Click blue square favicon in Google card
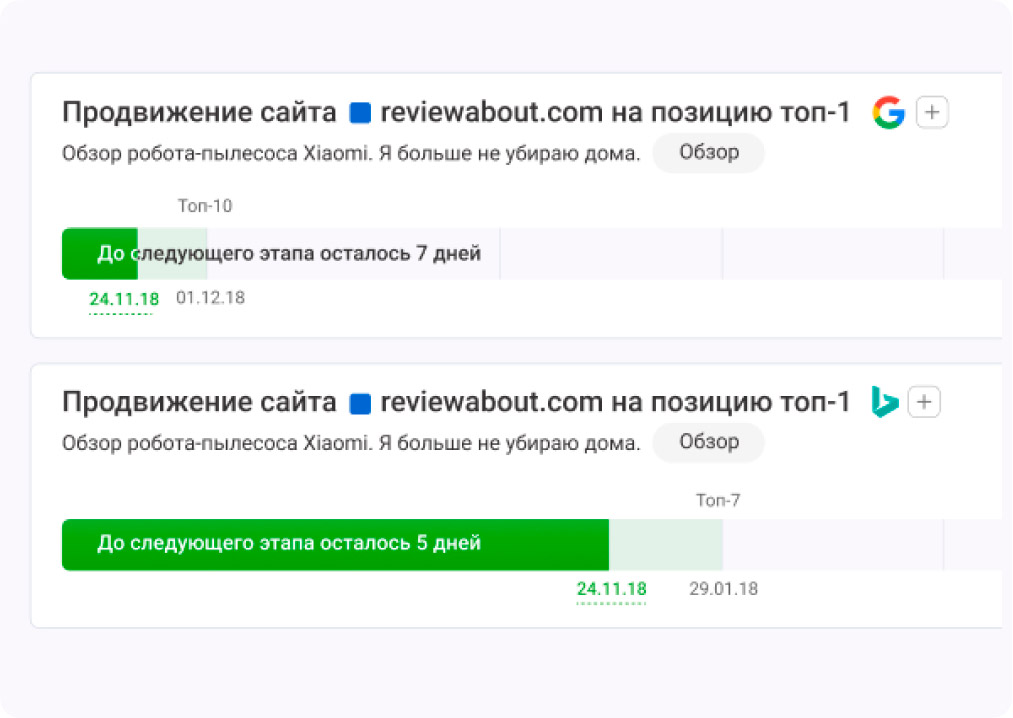 360,114
